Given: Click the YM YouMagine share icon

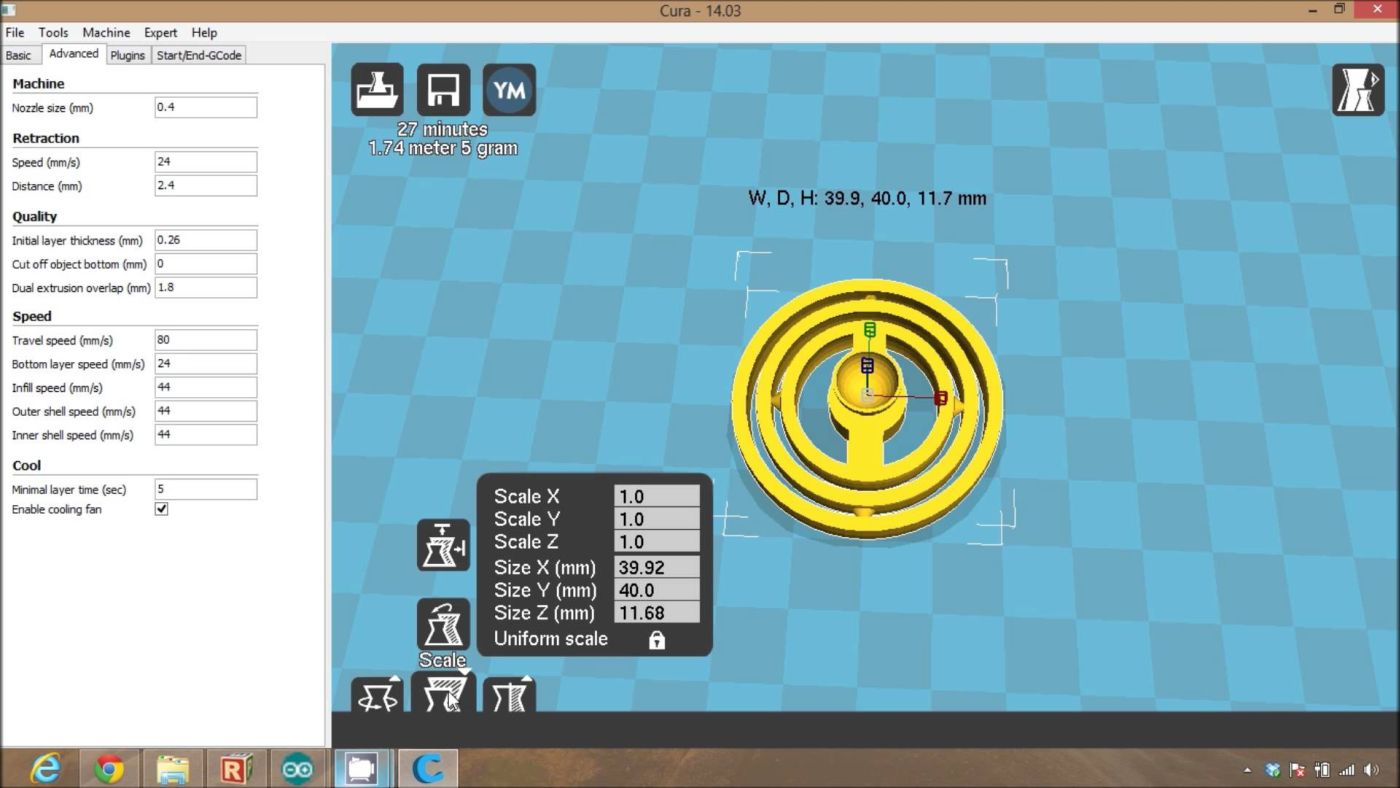Looking at the screenshot, I should click(x=509, y=90).
